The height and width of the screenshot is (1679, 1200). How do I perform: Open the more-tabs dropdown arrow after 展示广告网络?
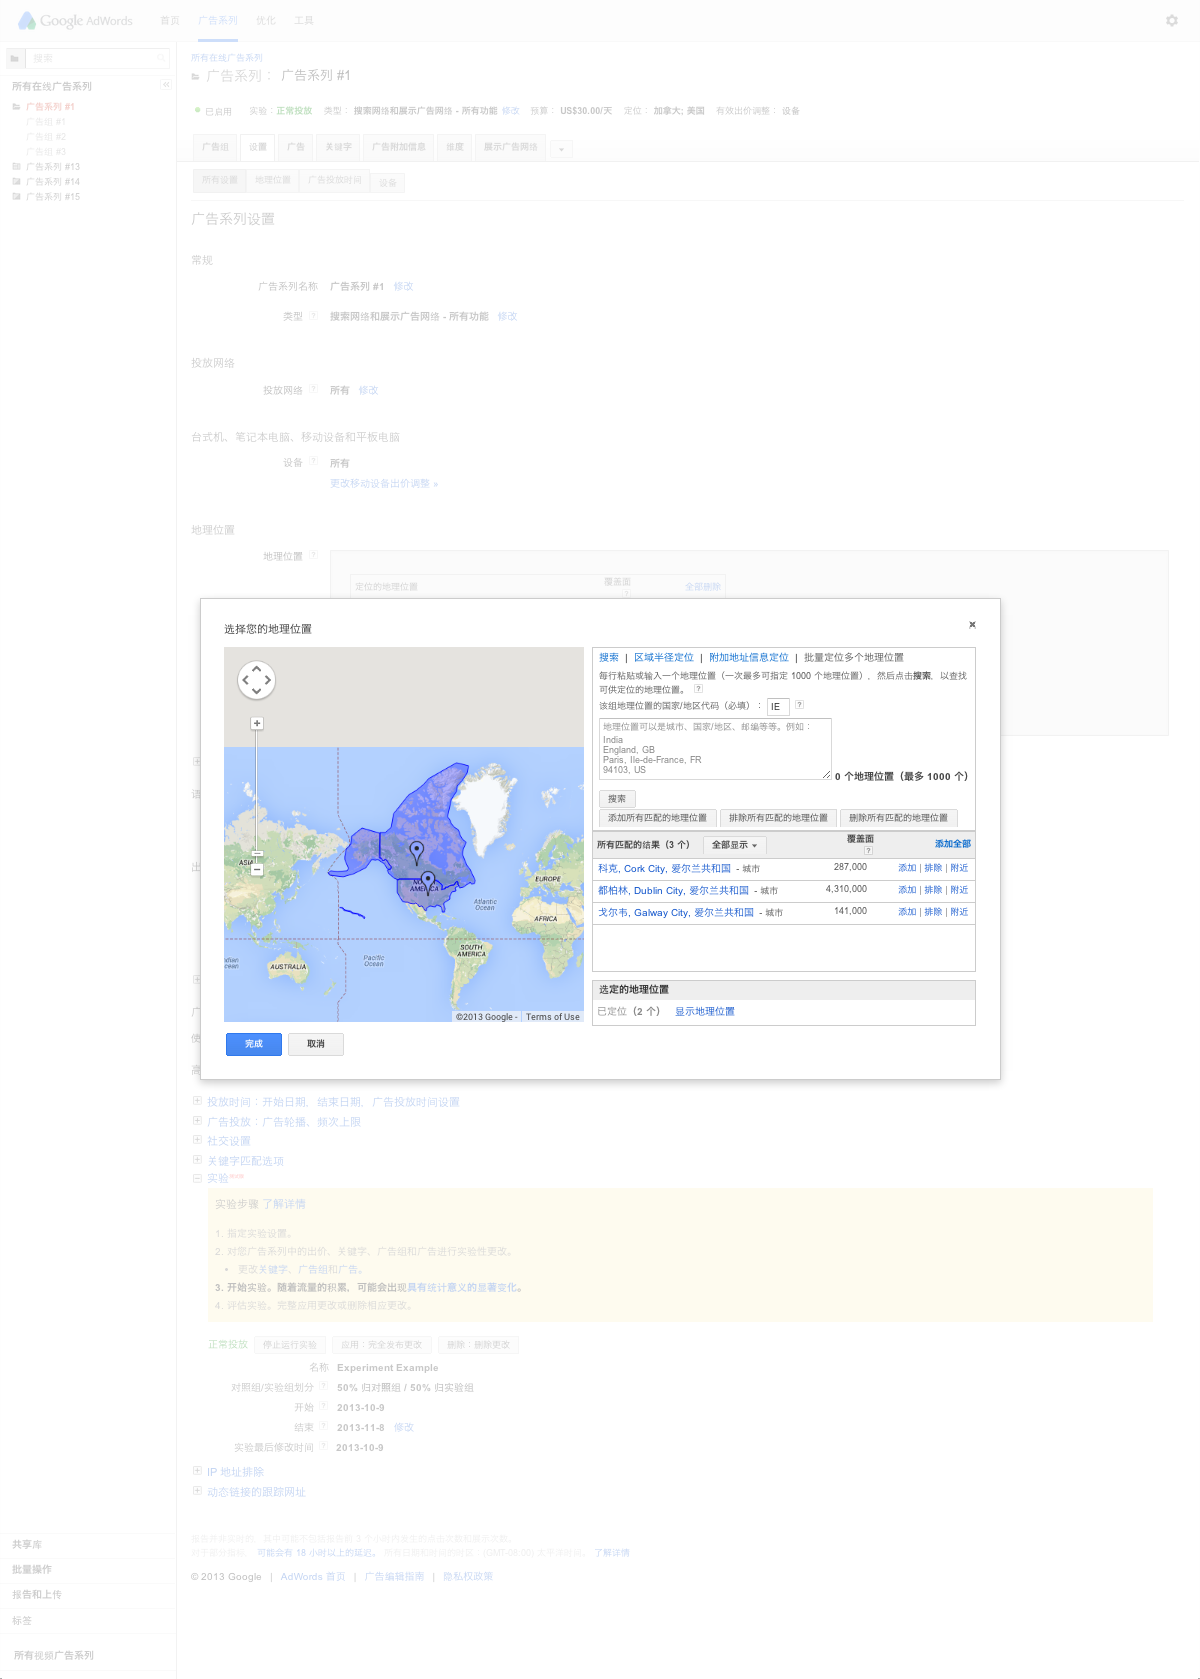[561, 149]
